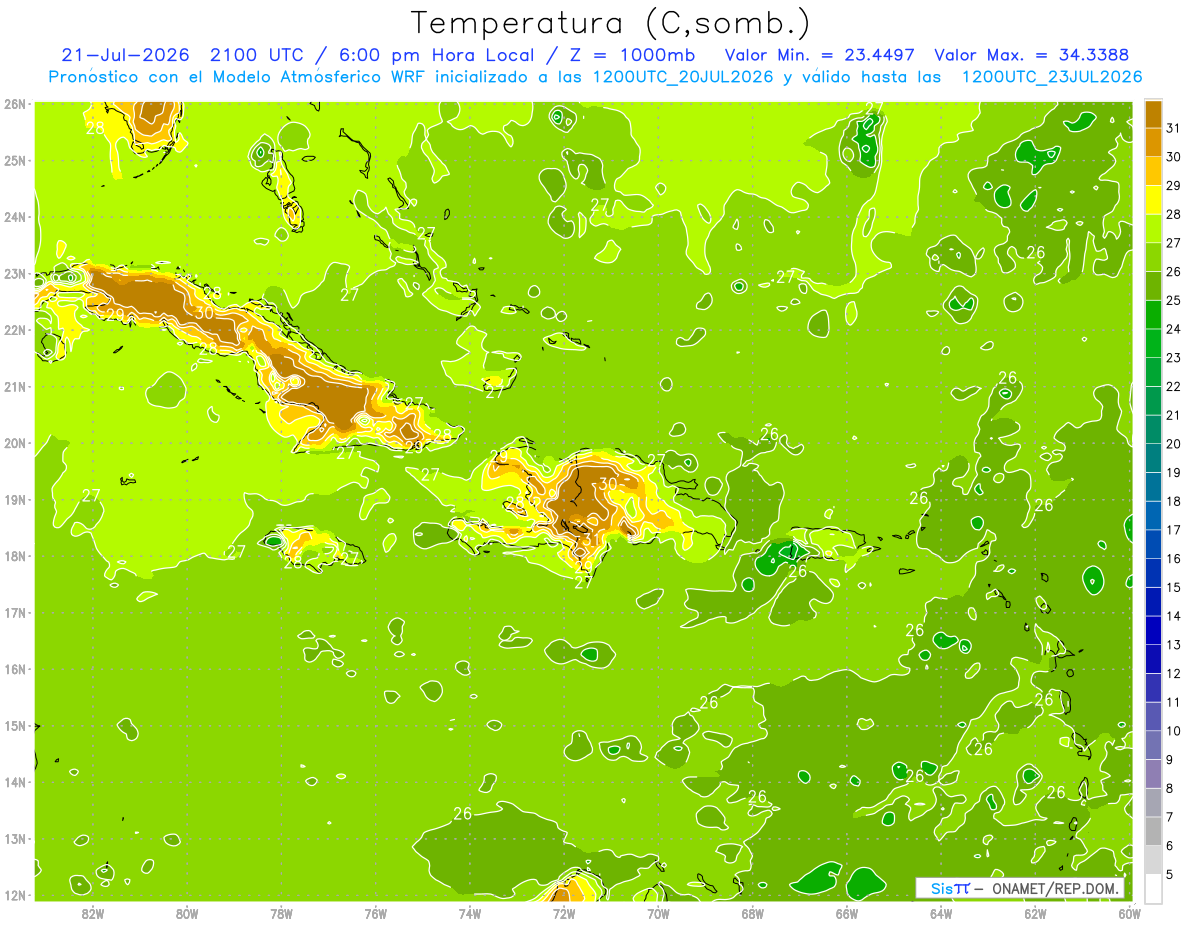
Task: Click the legend scale value 10
Action: pyautogui.click(x=1173, y=731)
